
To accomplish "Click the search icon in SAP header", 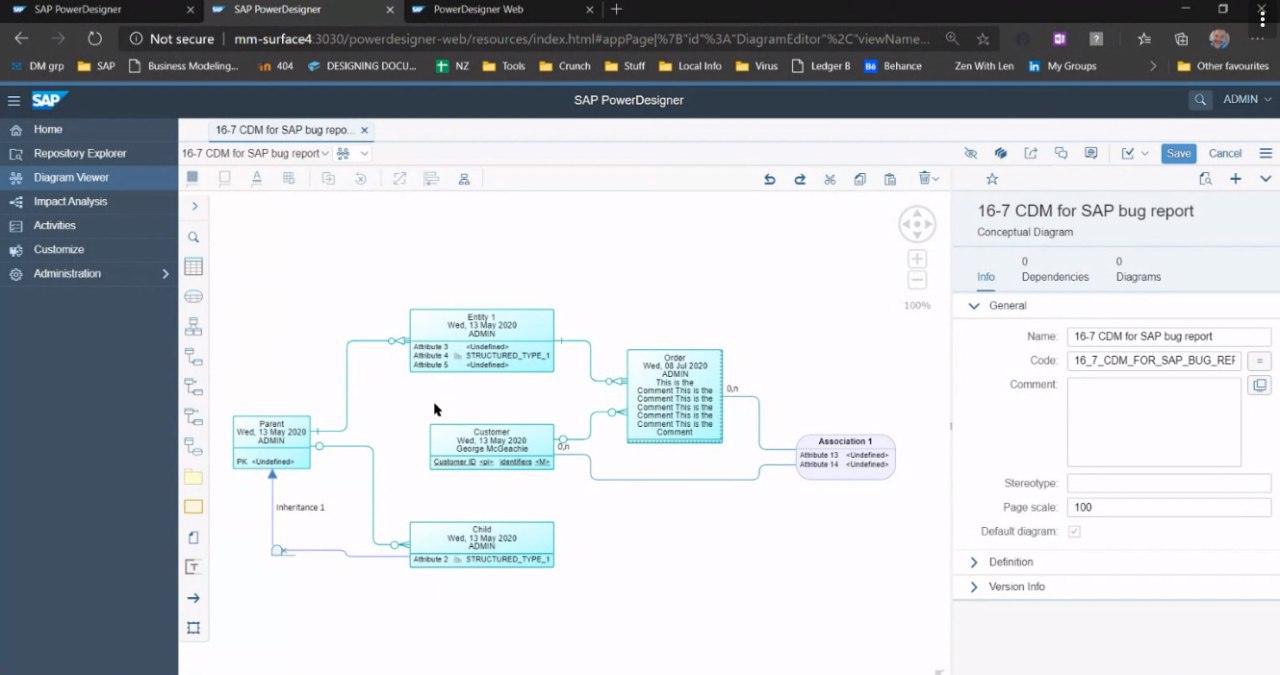I will coord(1200,100).
